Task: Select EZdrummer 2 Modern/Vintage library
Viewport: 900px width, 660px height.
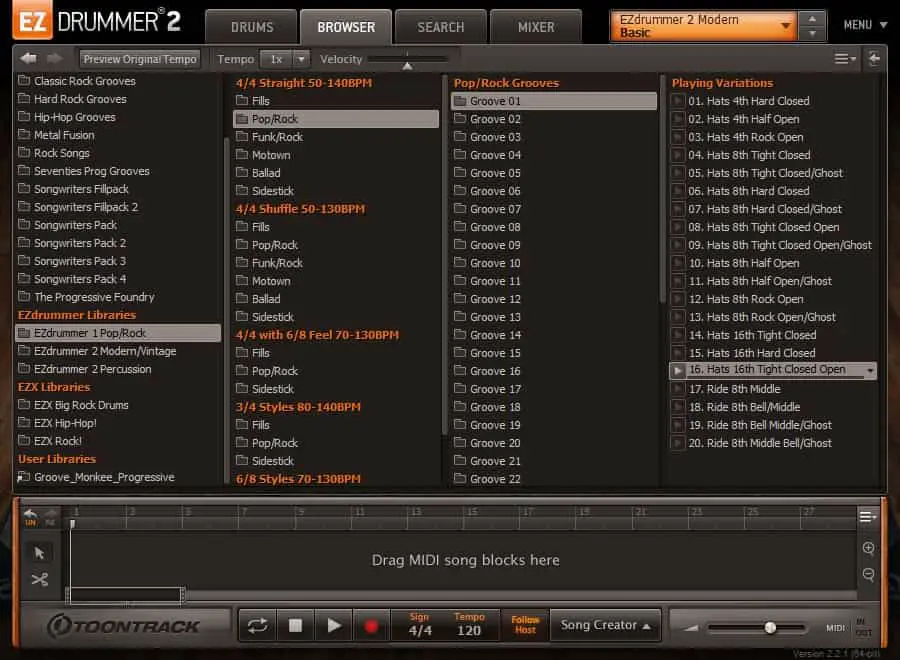Action: (97, 351)
